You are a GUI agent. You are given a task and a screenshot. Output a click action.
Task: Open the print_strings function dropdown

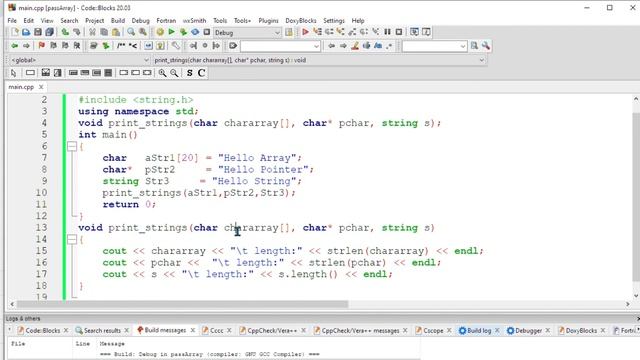(x=319, y=60)
